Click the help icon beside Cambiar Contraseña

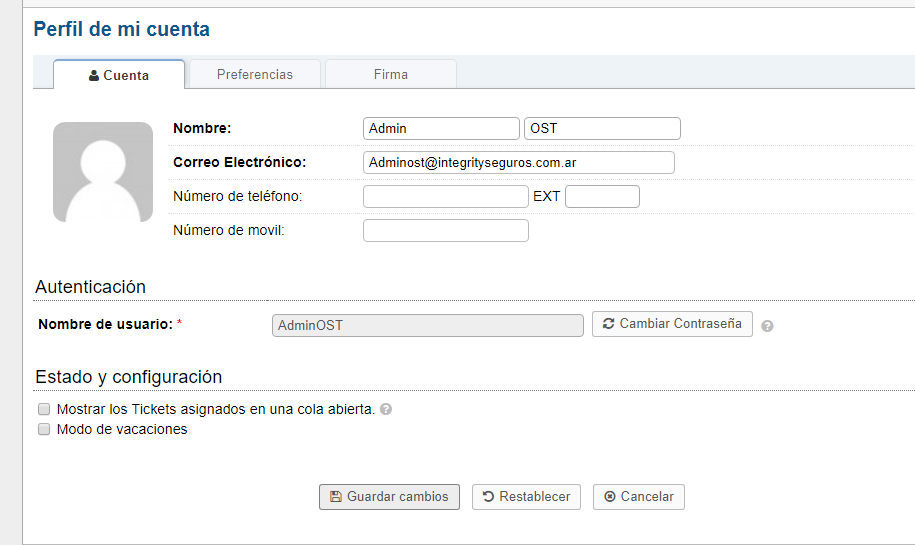click(767, 326)
